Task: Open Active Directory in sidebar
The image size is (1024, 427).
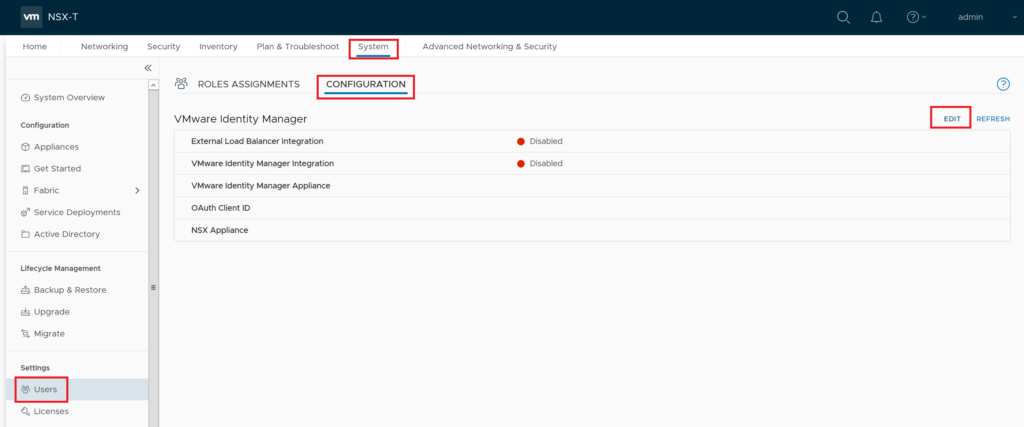Action: [67, 234]
